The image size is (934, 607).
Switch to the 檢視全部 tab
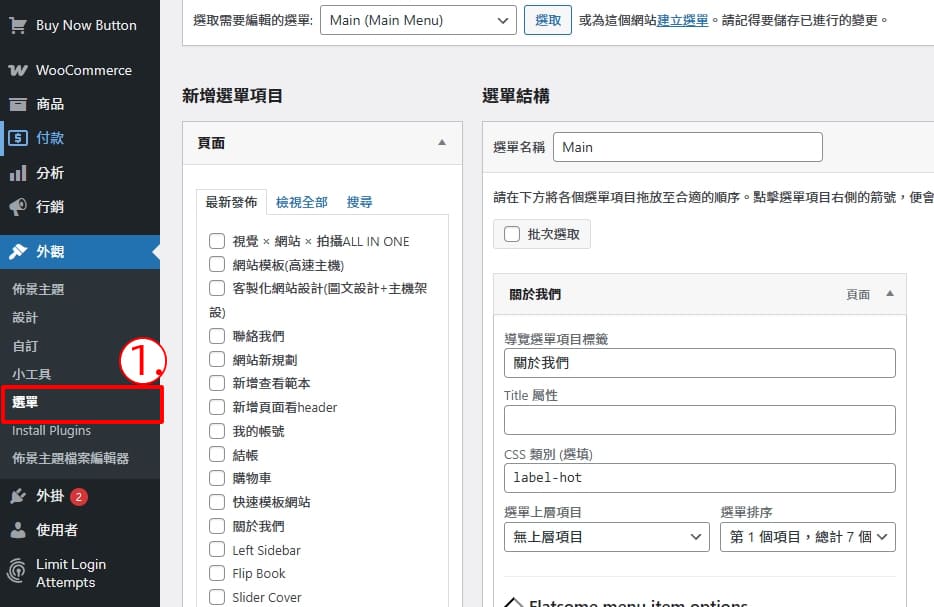coord(301,202)
